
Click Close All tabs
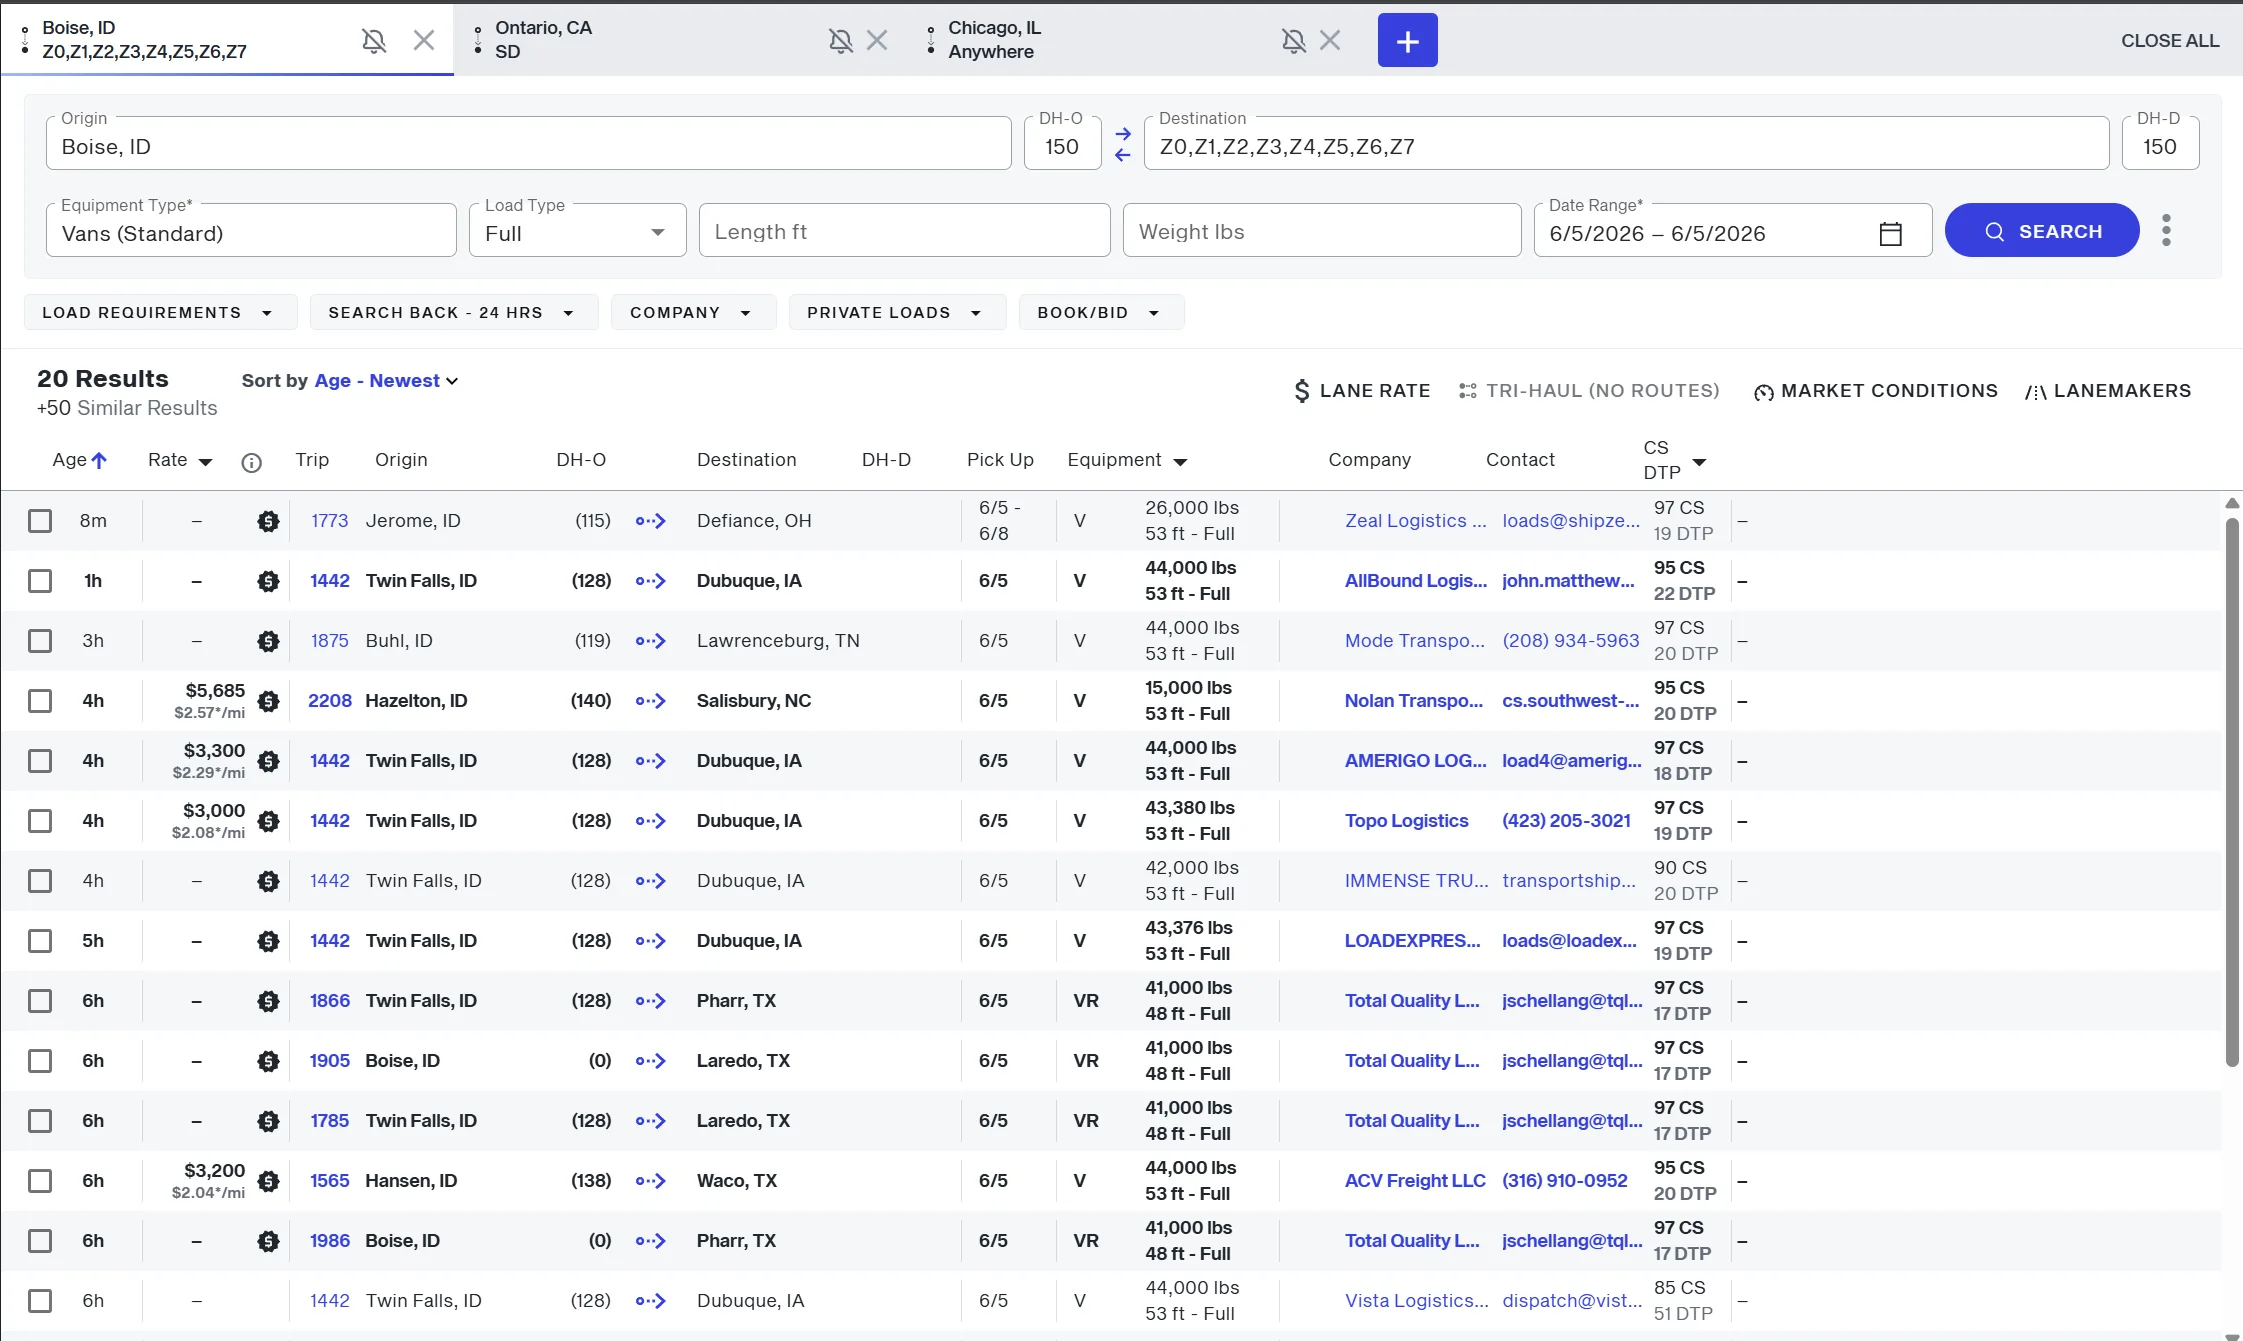[2170, 41]
